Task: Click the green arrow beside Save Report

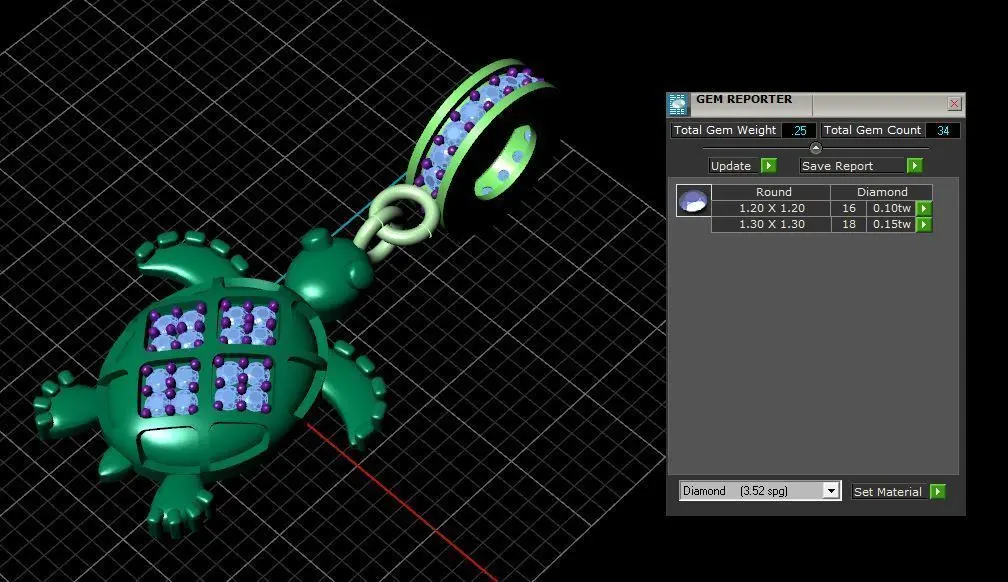Action: coord(914,166)
